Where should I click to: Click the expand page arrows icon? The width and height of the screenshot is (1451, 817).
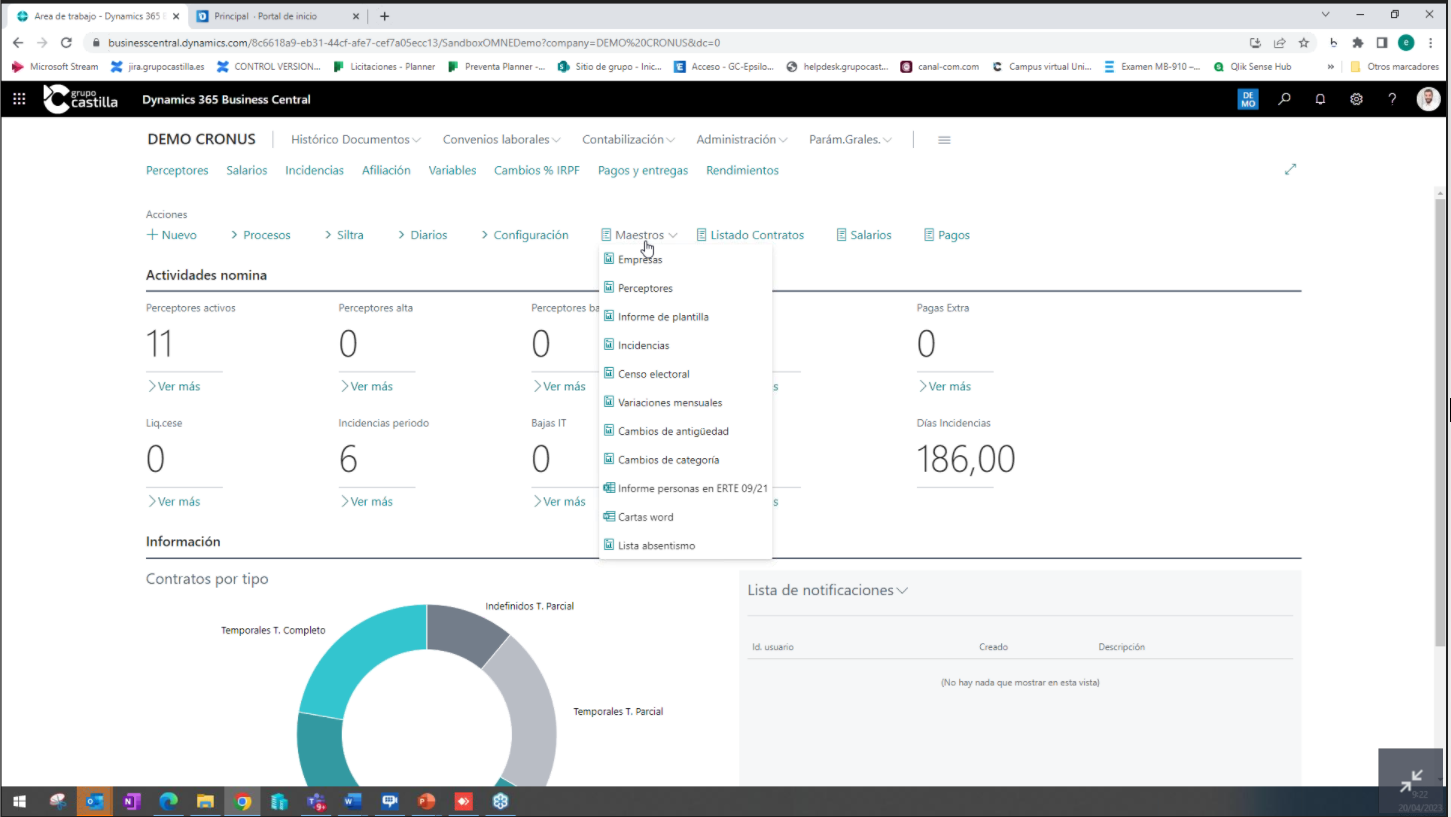coord(1290,170)
